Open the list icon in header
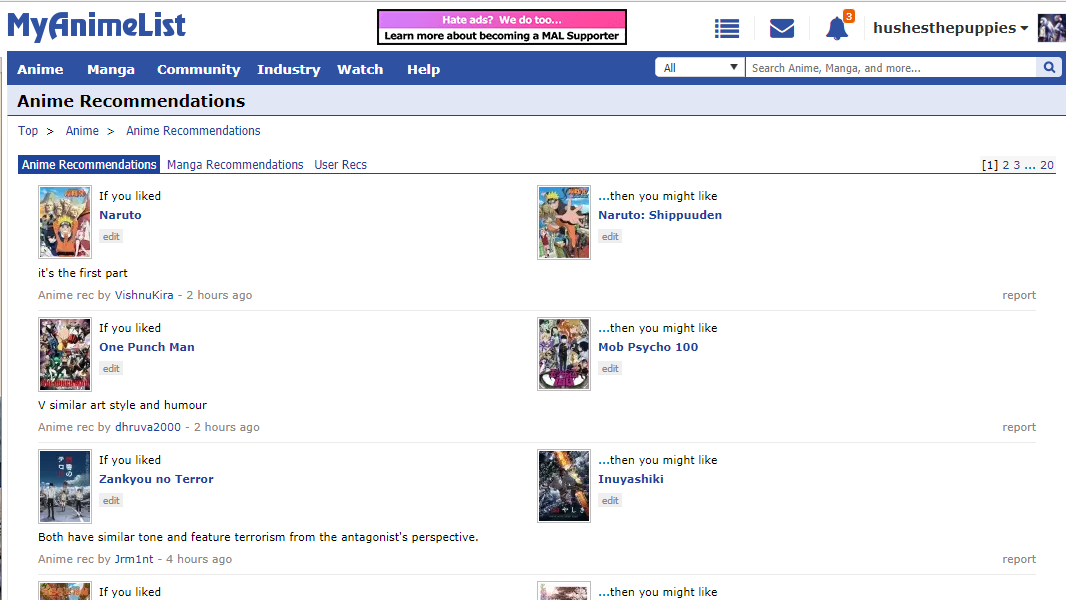This screenshot has width=1066, height=600. (727, 29)
